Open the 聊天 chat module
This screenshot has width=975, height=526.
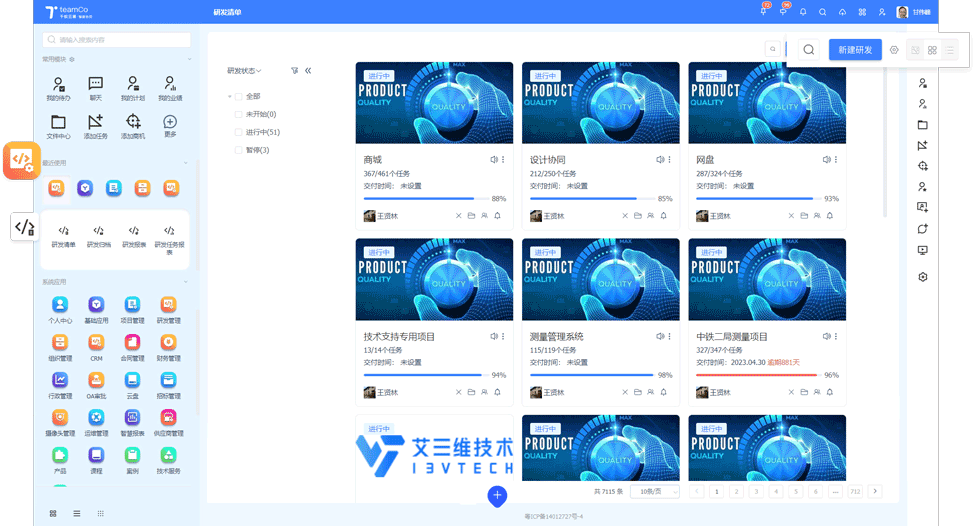[95, 88]
